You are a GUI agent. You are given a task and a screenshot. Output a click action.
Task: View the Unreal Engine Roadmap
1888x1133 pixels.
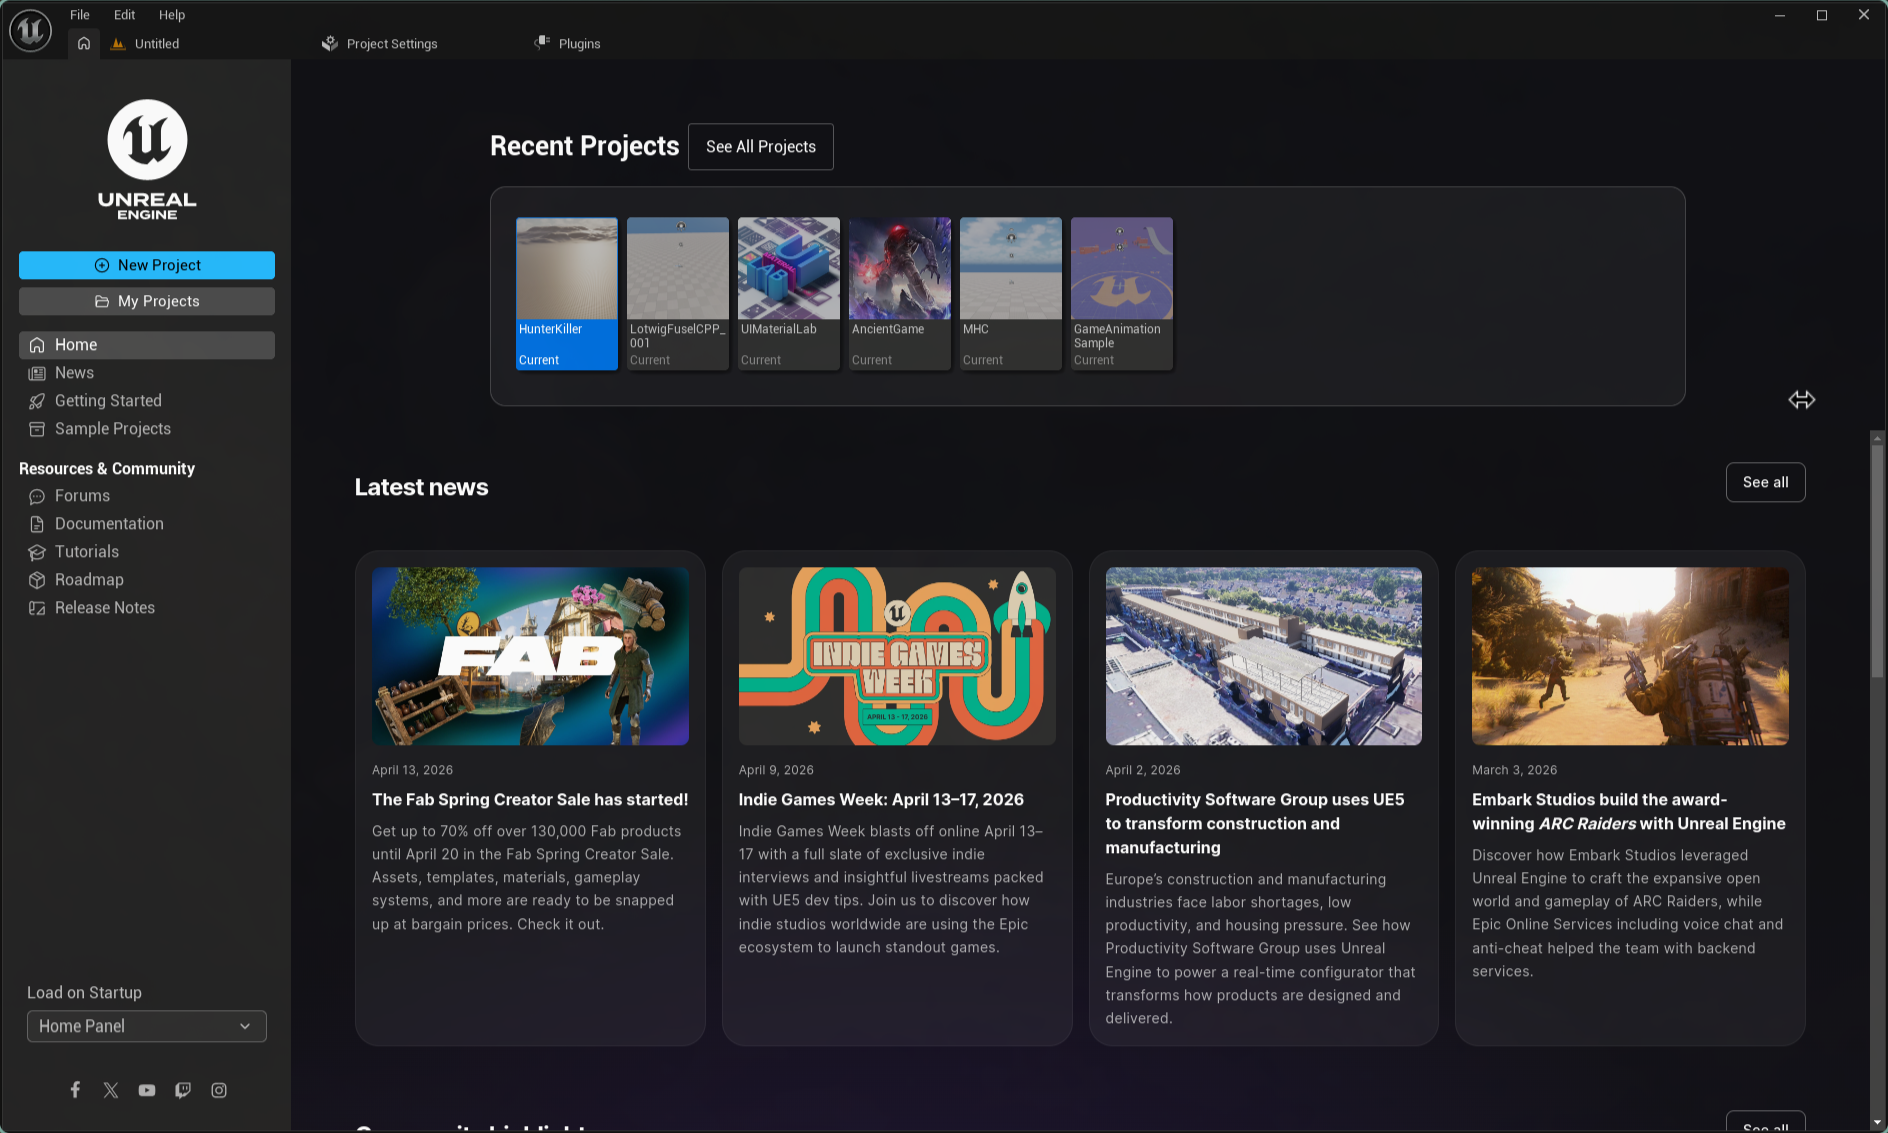coord(89,579)
